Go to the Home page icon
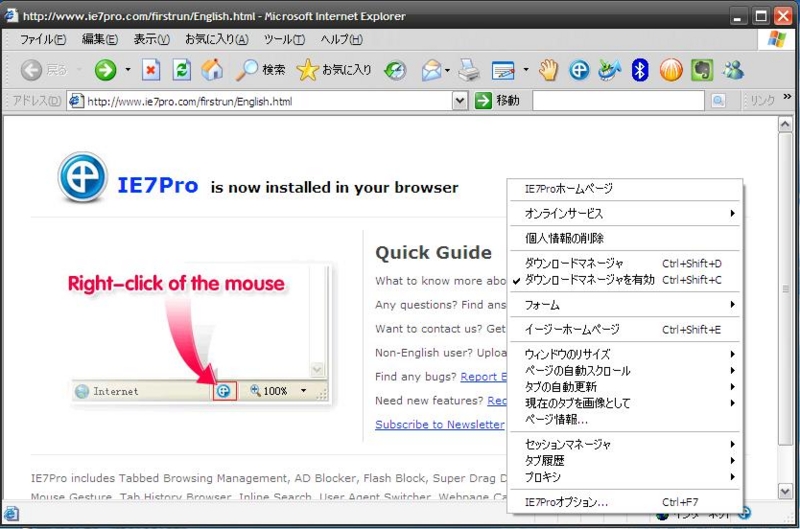This screenshot has width=800, height=529. (x=212, y=70)
